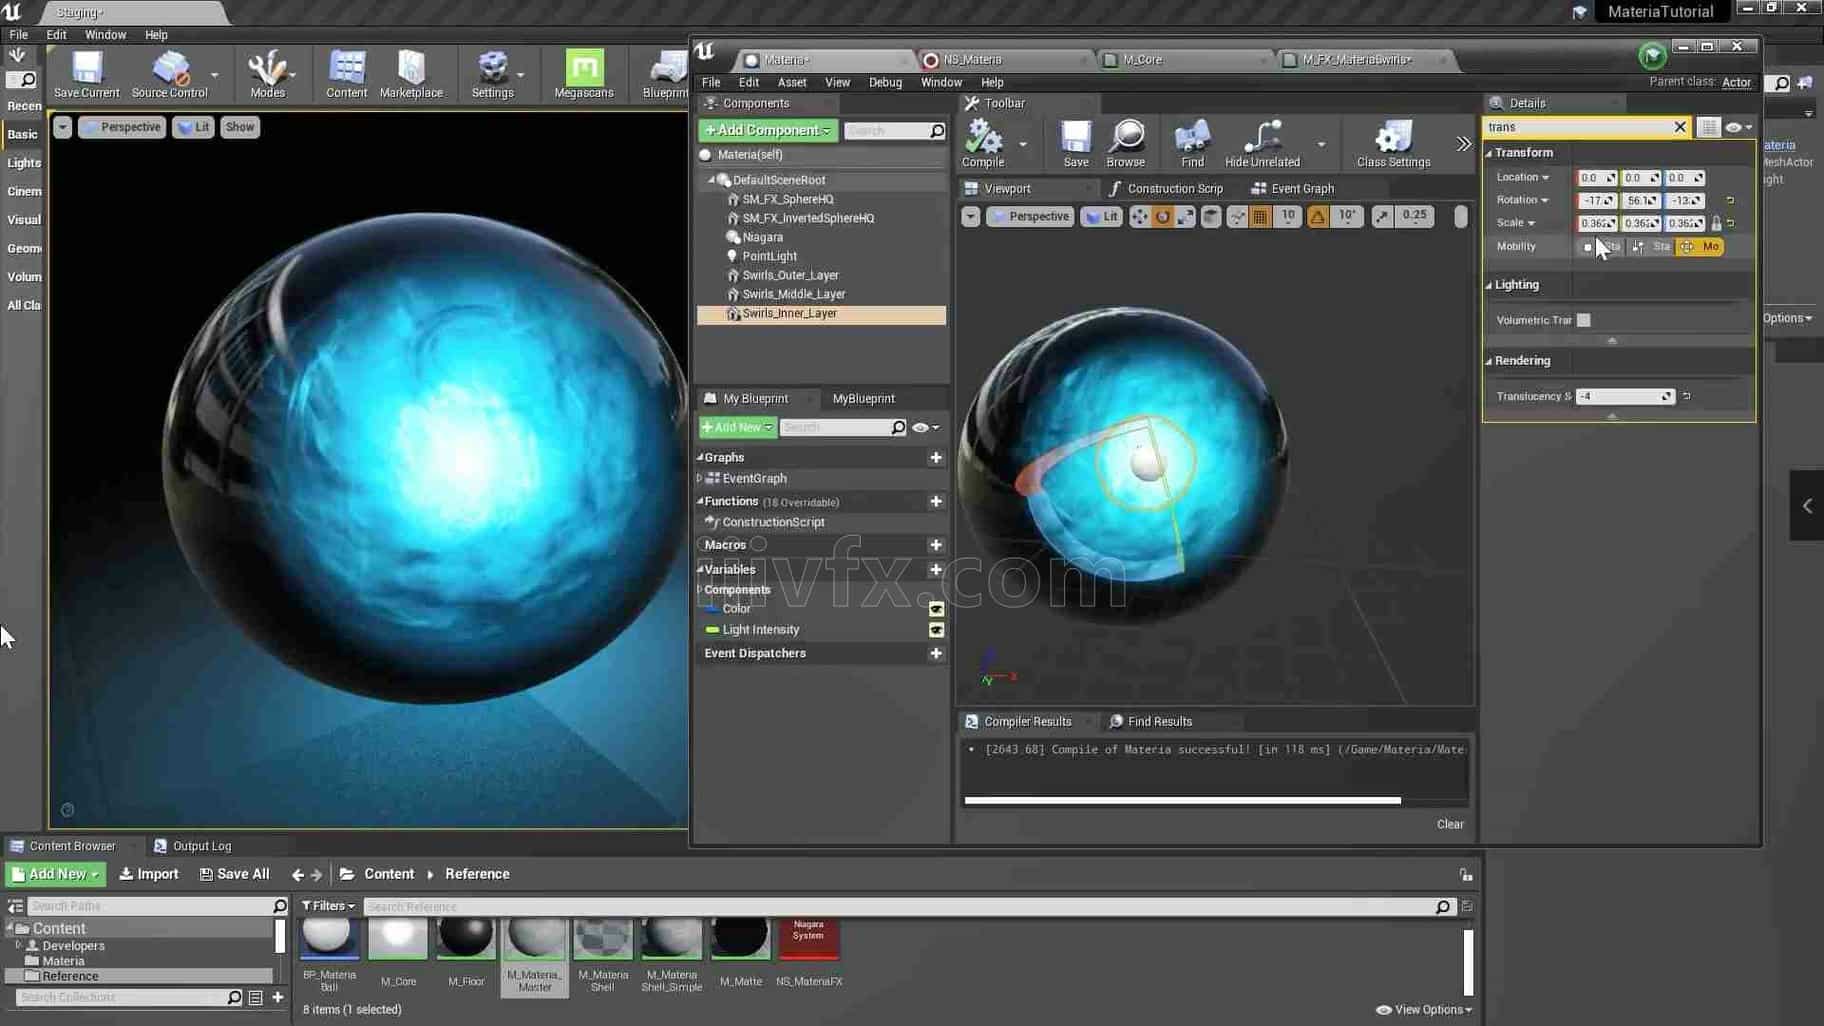The image size is (1824, 1026).
Task: Open the Add Component dropdown
Action: pos(768,130)
